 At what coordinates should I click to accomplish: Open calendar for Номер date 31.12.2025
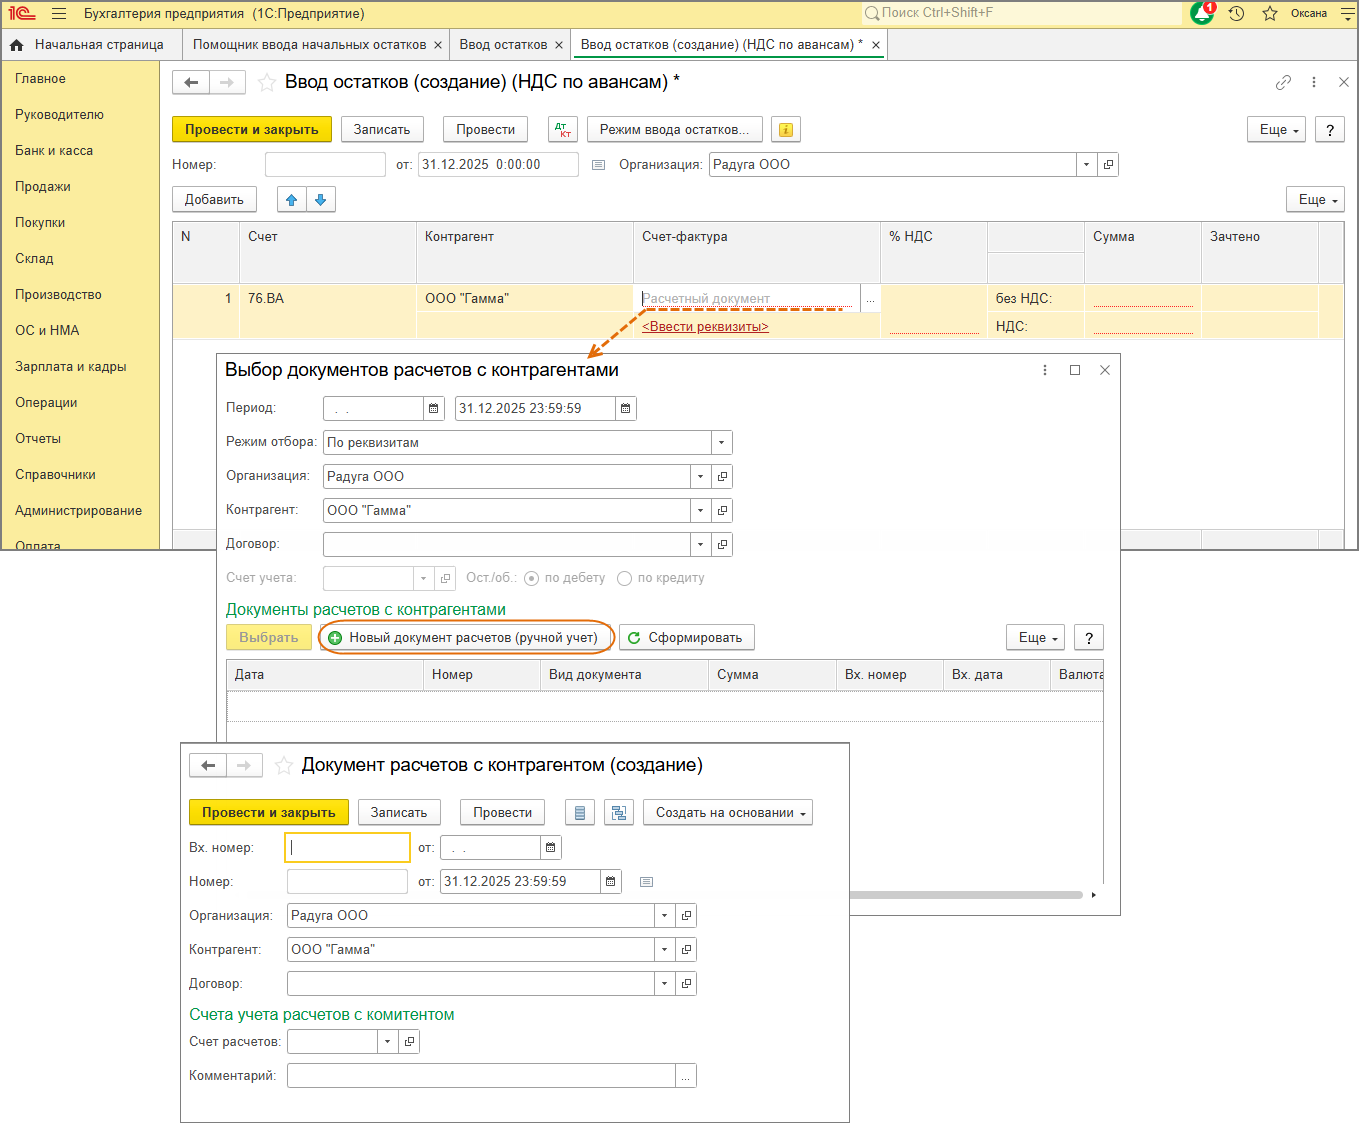[611, 882]
